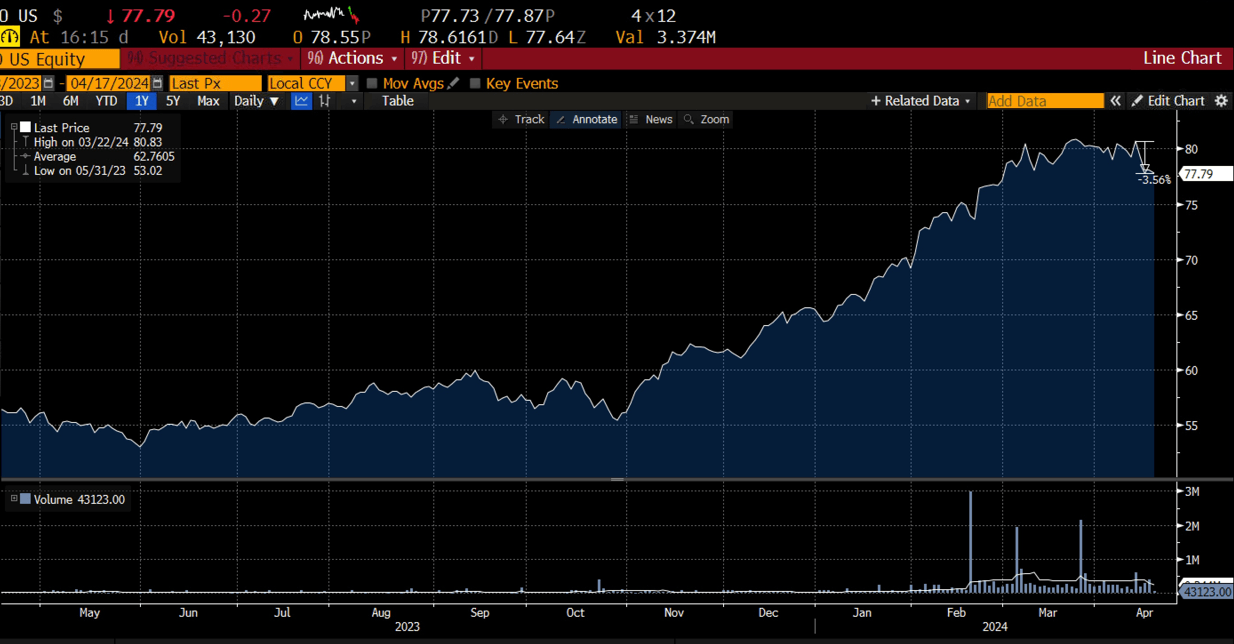Click the panel divider handle above Volume
Viewport: 1234px width, 644px height.
click(x=617, y=480)
